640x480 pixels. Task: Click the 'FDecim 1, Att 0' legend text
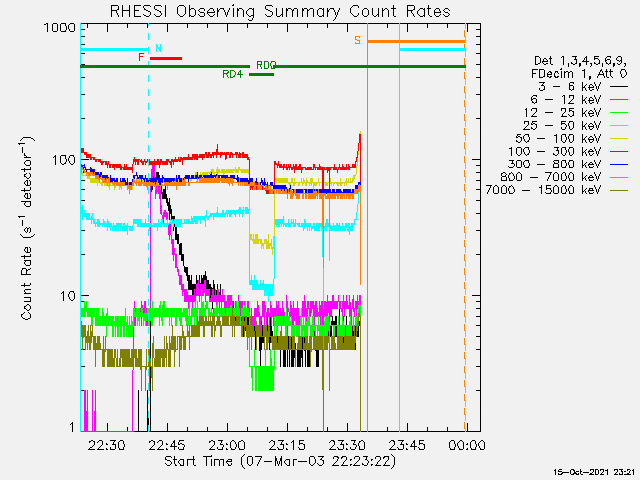pos(579,74)
